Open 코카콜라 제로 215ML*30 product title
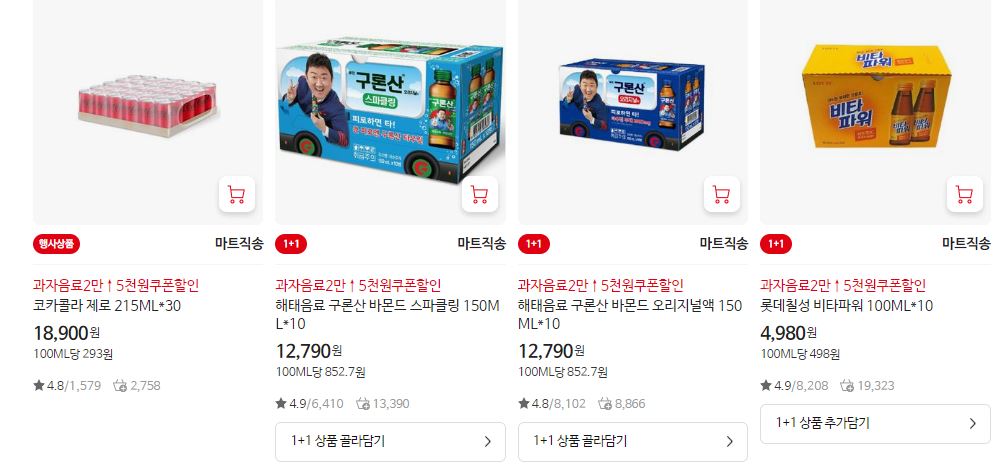Image resolution: width=1003 pixels, height=471 pixels. (x=107, y=306)
